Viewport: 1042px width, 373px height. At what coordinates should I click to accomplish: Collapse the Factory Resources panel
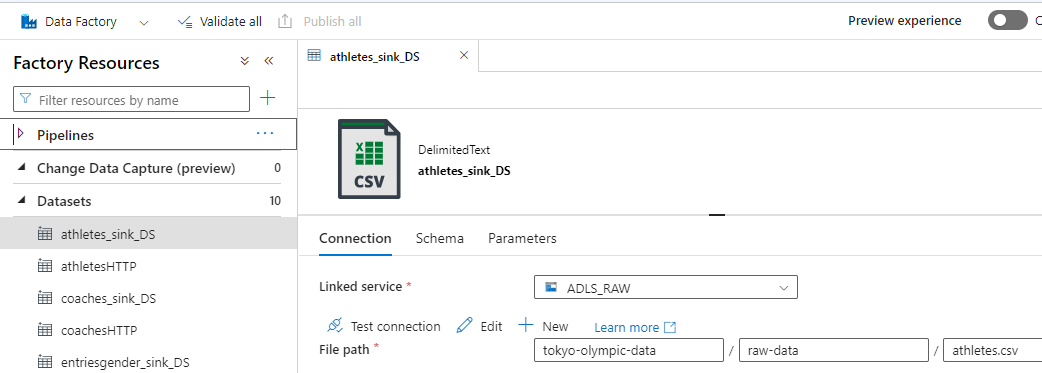(x=268, y=61)
